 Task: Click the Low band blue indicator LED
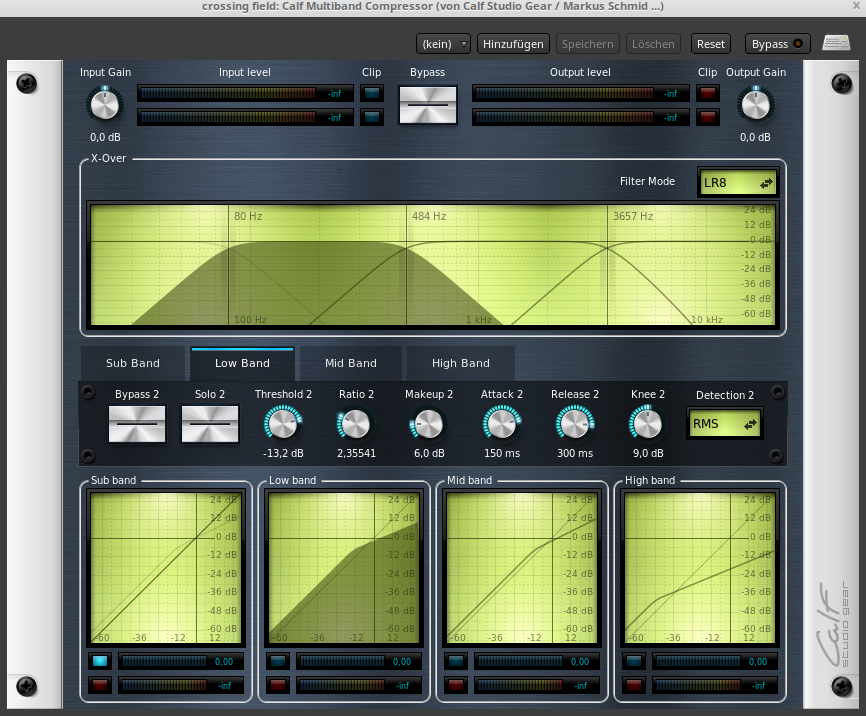click(x=278, y=661)
